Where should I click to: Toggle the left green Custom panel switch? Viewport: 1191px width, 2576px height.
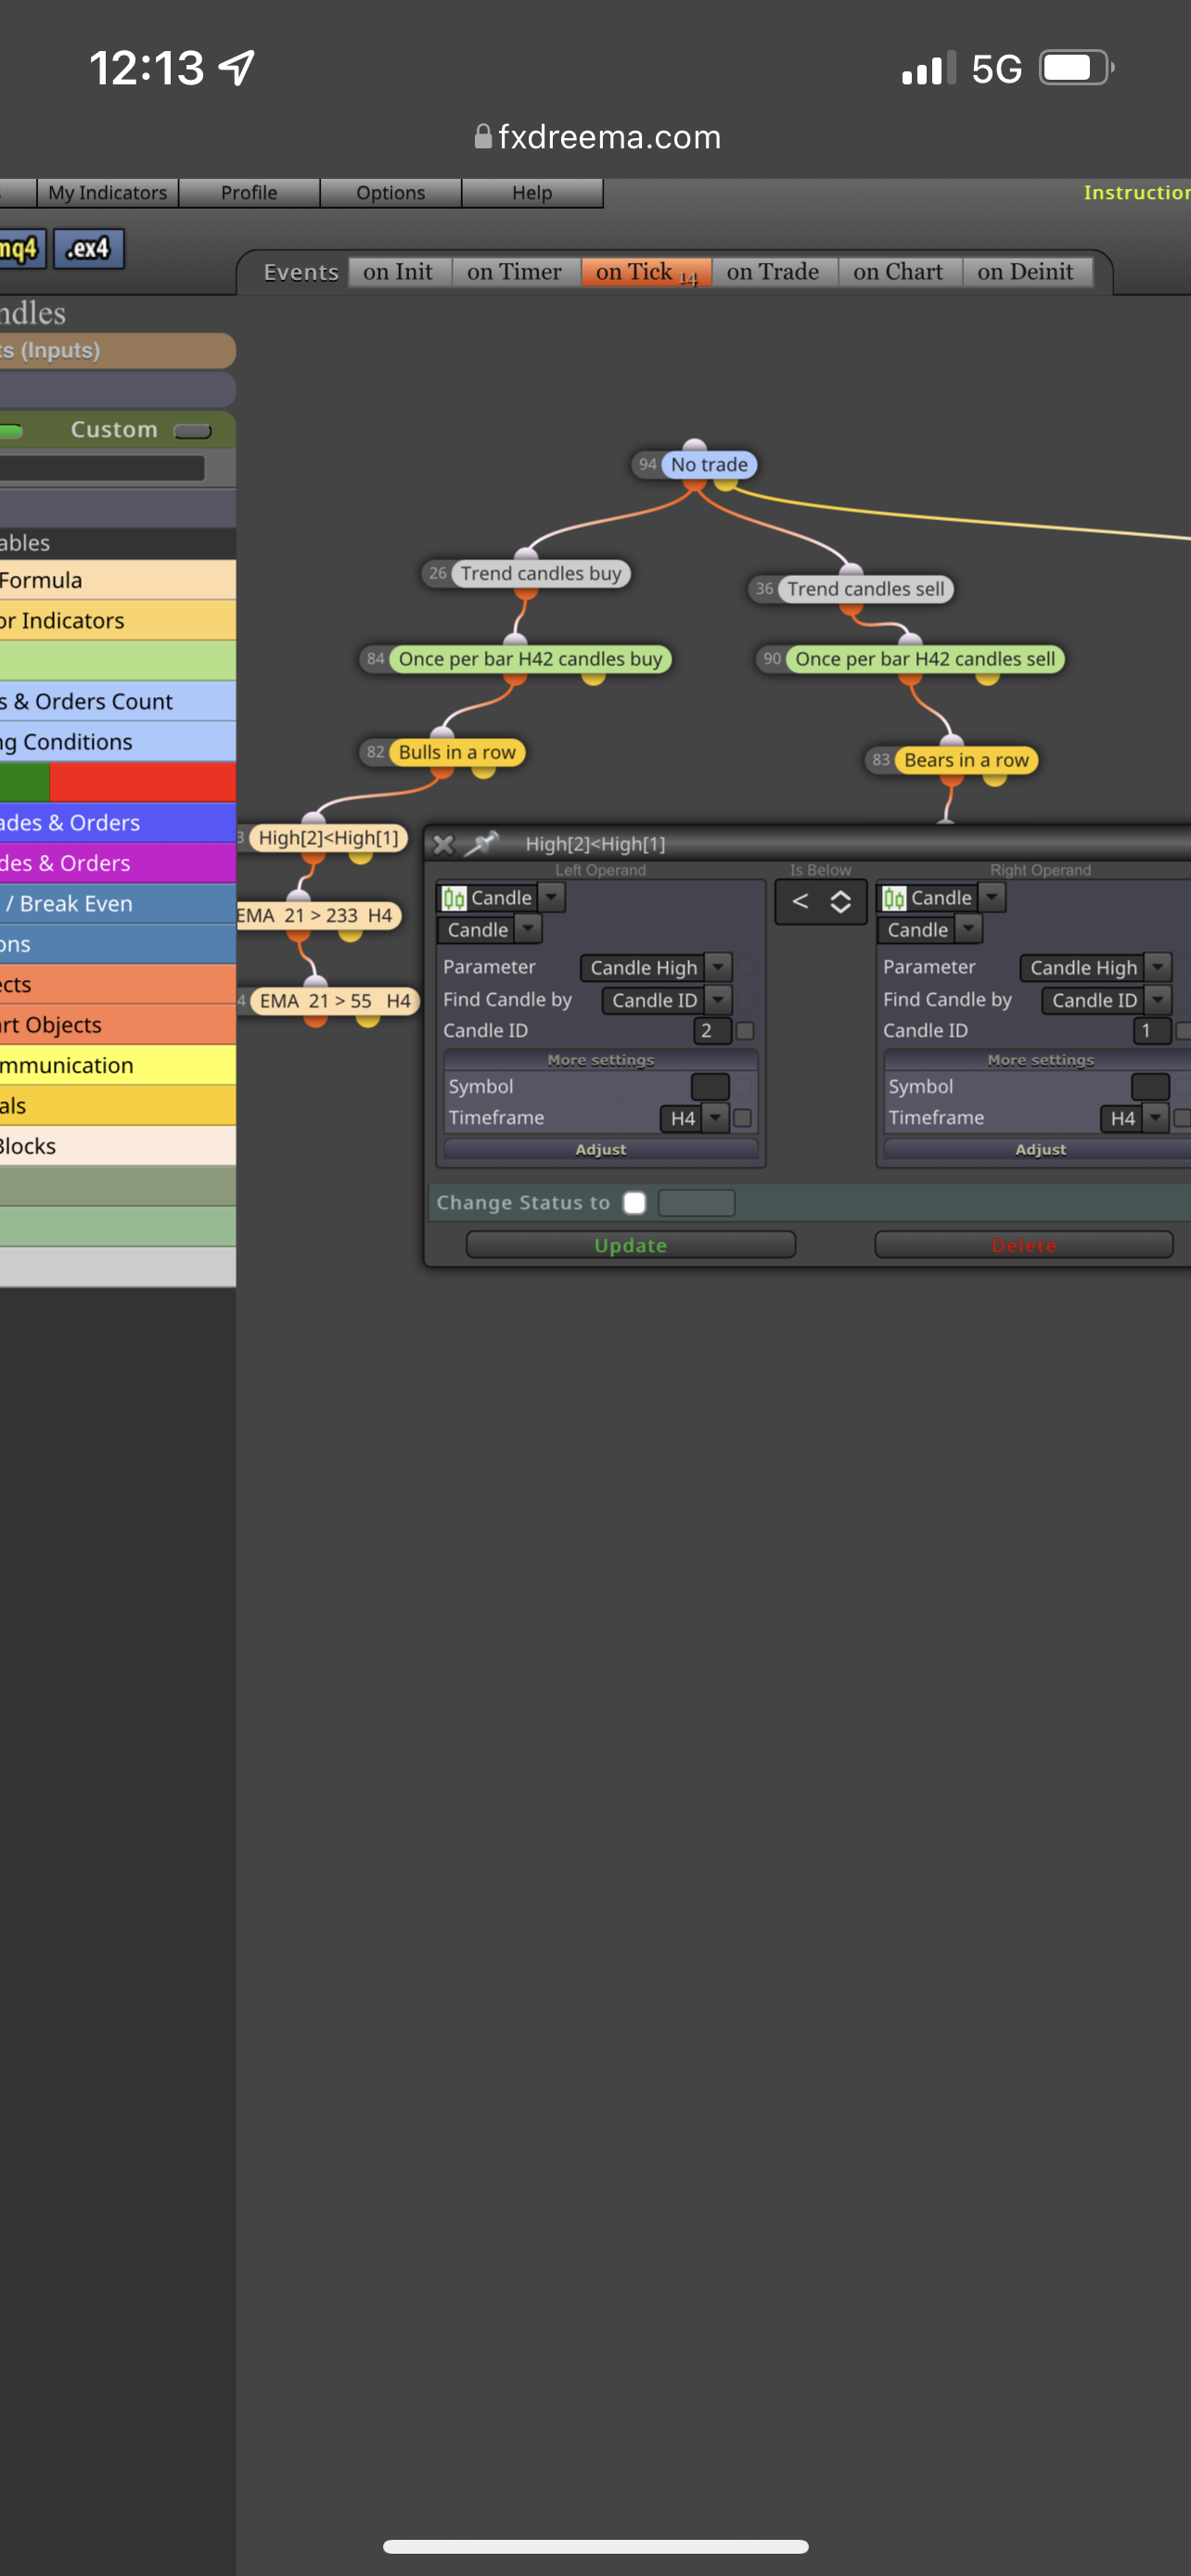(11, 431)
